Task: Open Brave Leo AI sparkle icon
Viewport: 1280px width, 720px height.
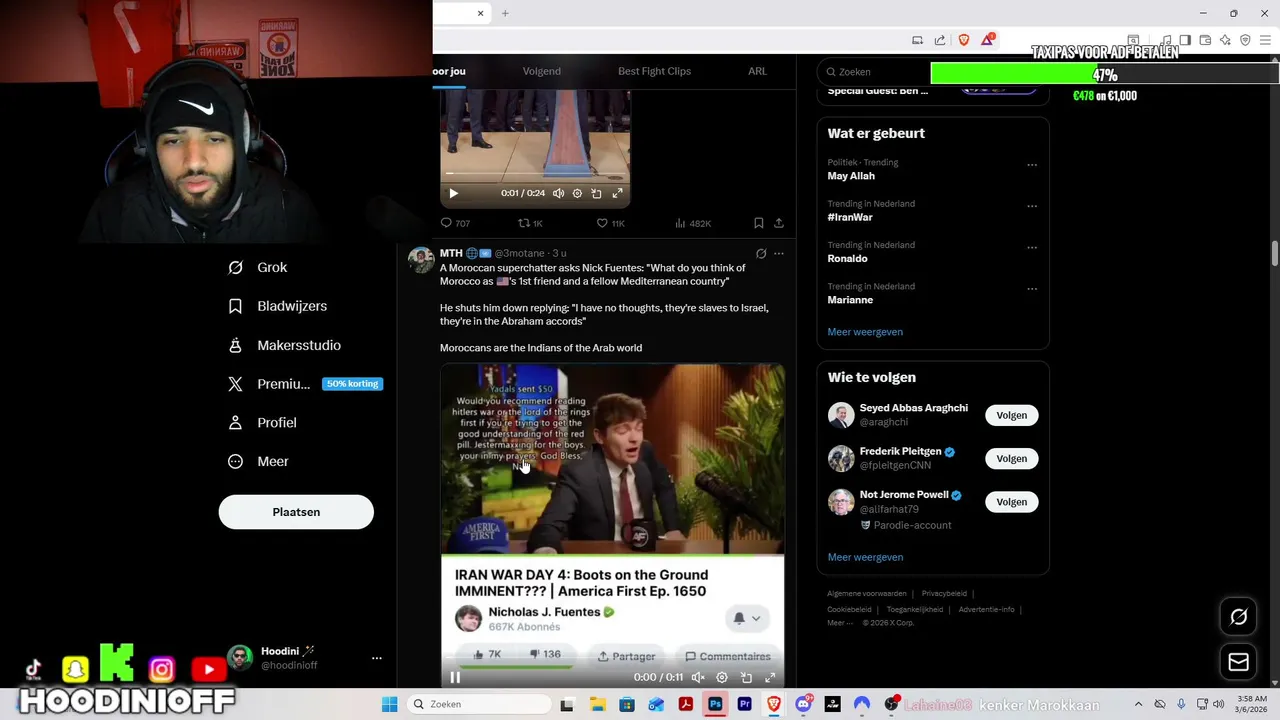Action: (1225, 40)
